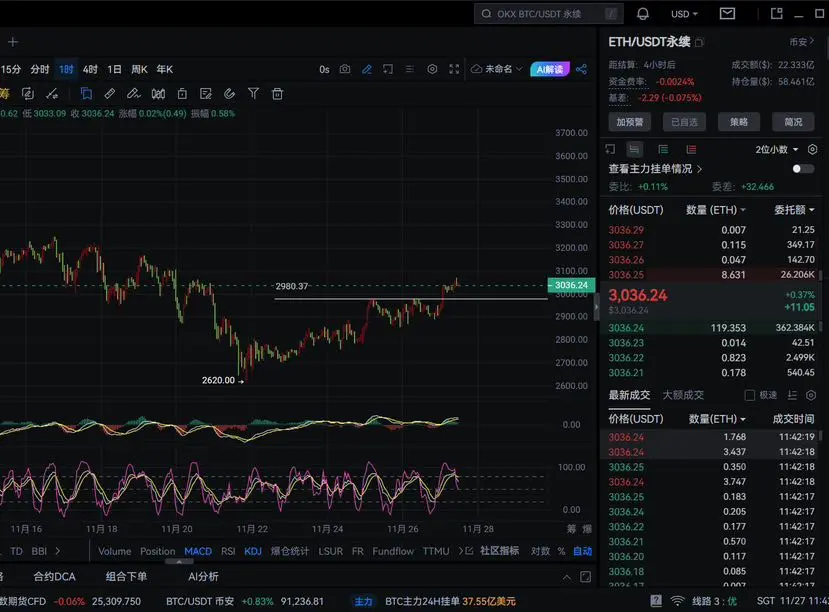This screenshot has height=612, width=829.
Task: Open the 2位小数 precision dropdown
Action: click(x=777, y=150)
